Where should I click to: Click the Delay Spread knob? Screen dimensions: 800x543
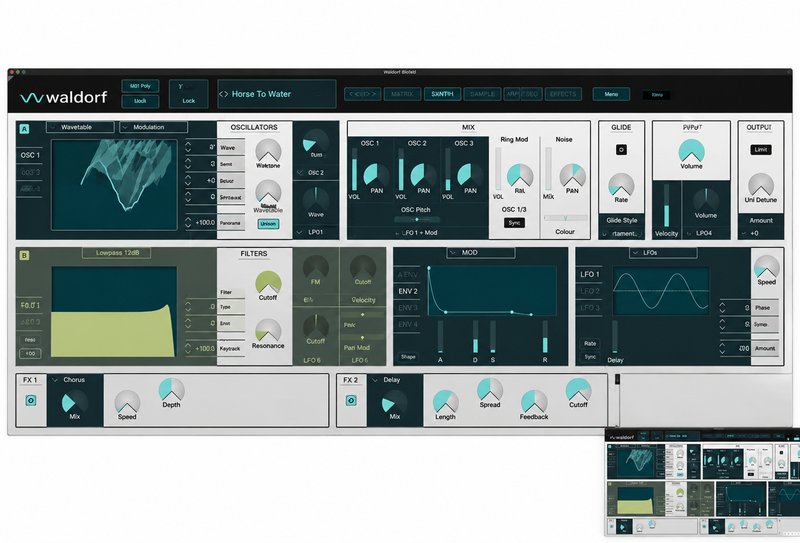[x=489, y=390]
